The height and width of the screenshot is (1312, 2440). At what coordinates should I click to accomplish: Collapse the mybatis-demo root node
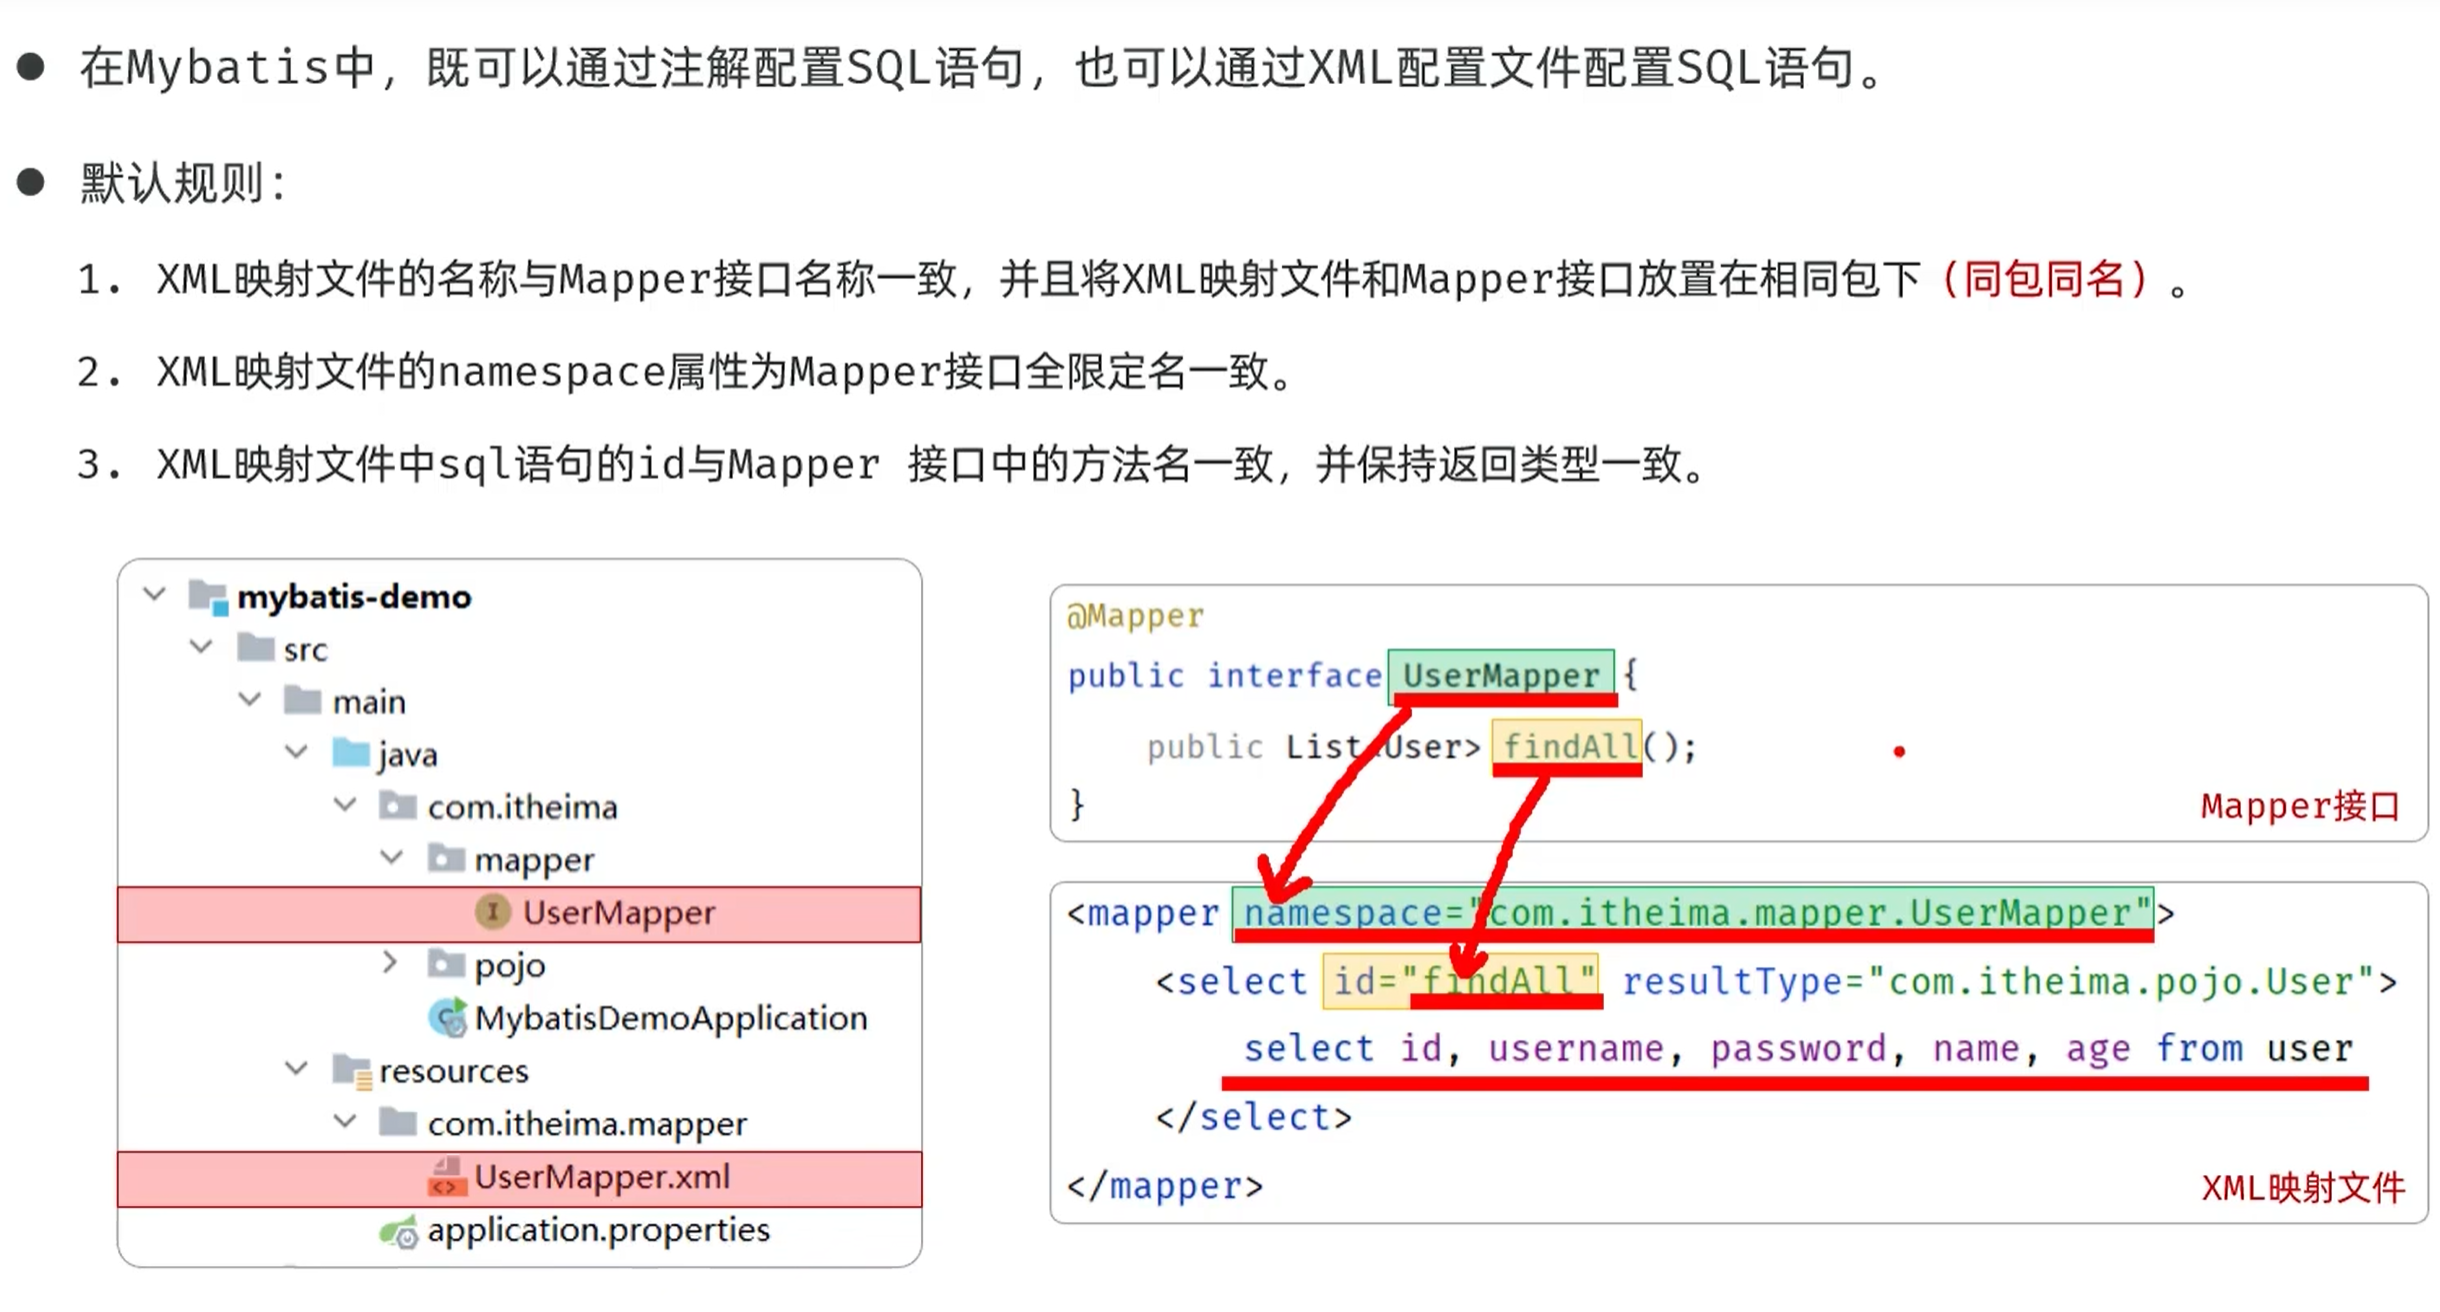[x=155, y=595]
